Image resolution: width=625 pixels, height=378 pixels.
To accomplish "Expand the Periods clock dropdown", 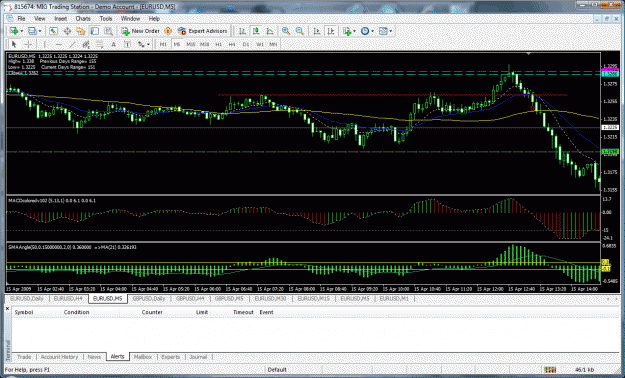I will click(372, 31).
